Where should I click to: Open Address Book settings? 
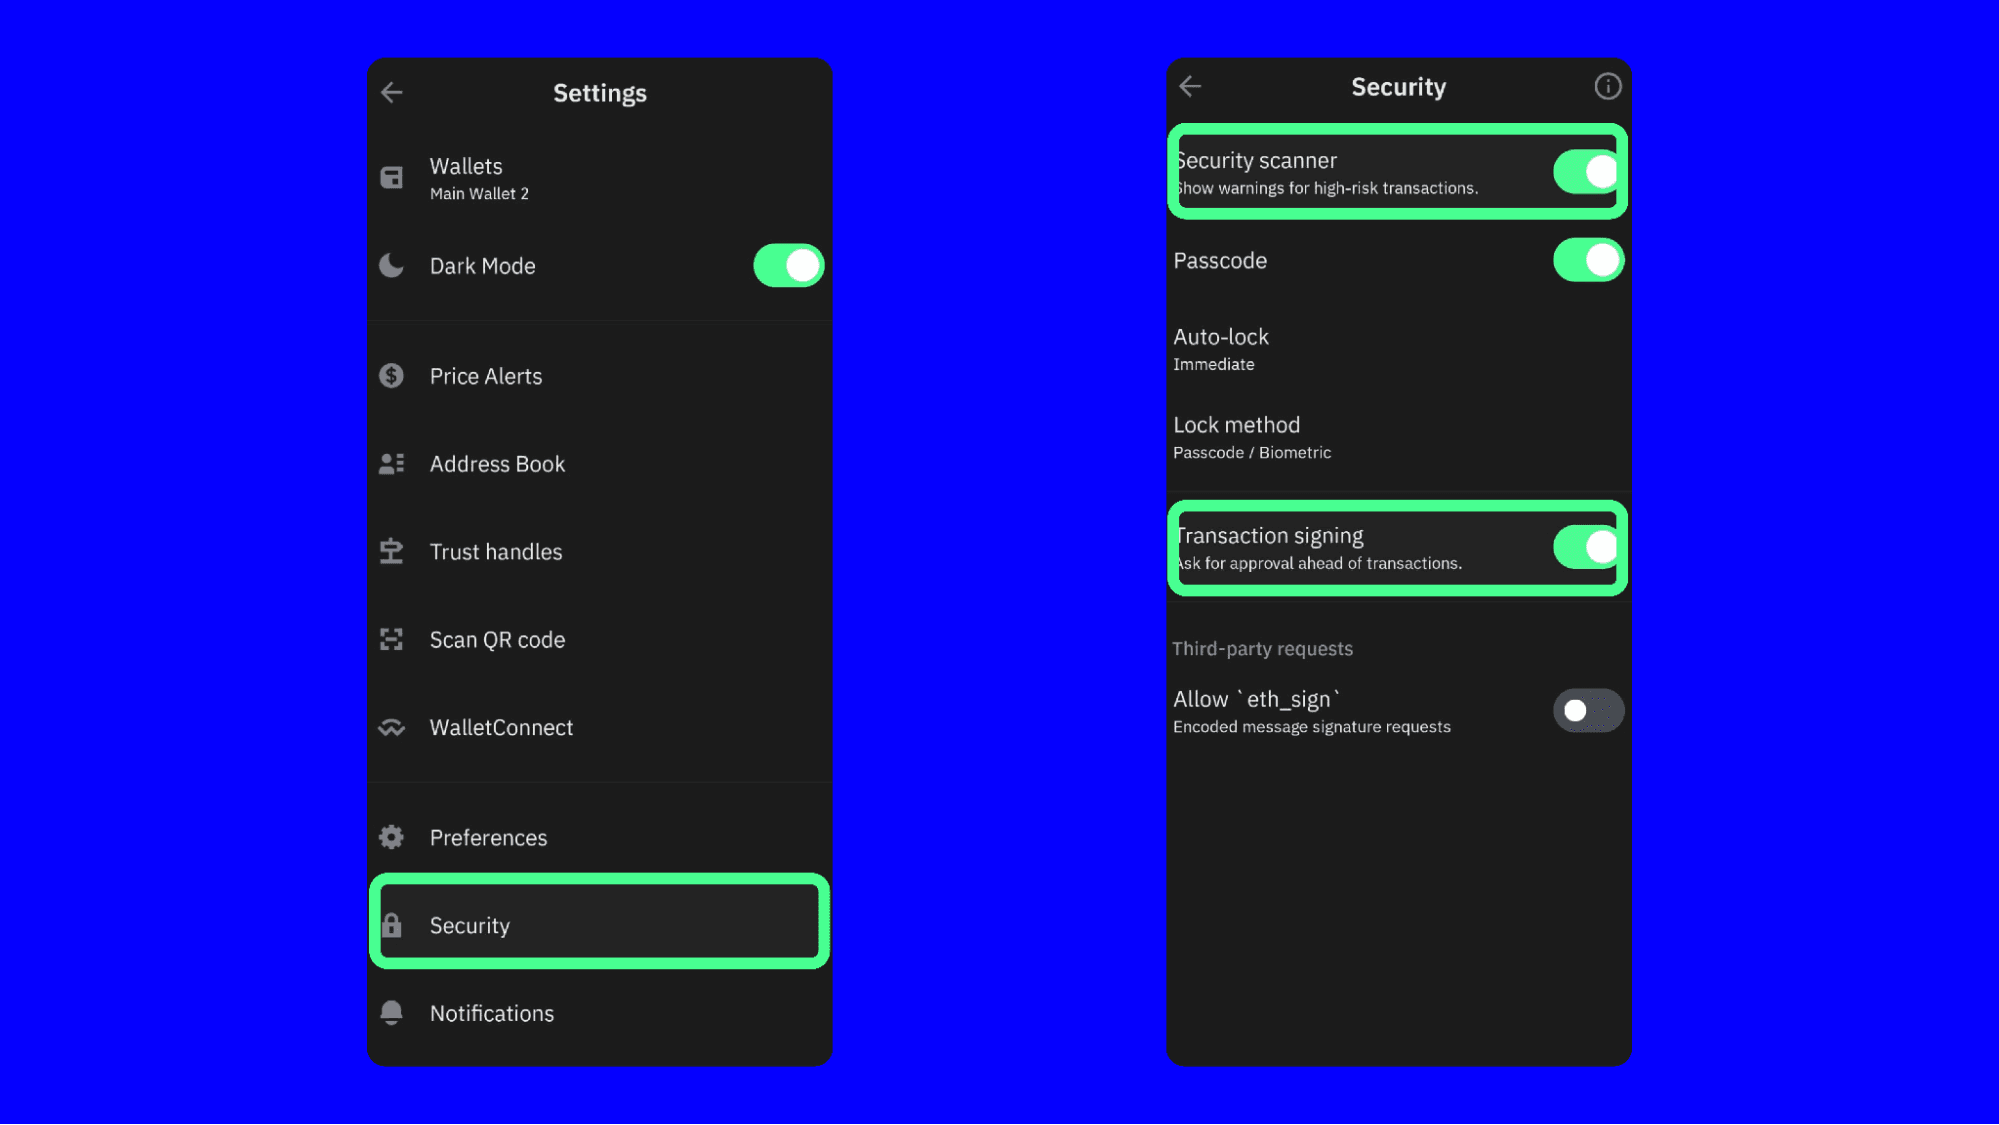(x=497, y=463)
